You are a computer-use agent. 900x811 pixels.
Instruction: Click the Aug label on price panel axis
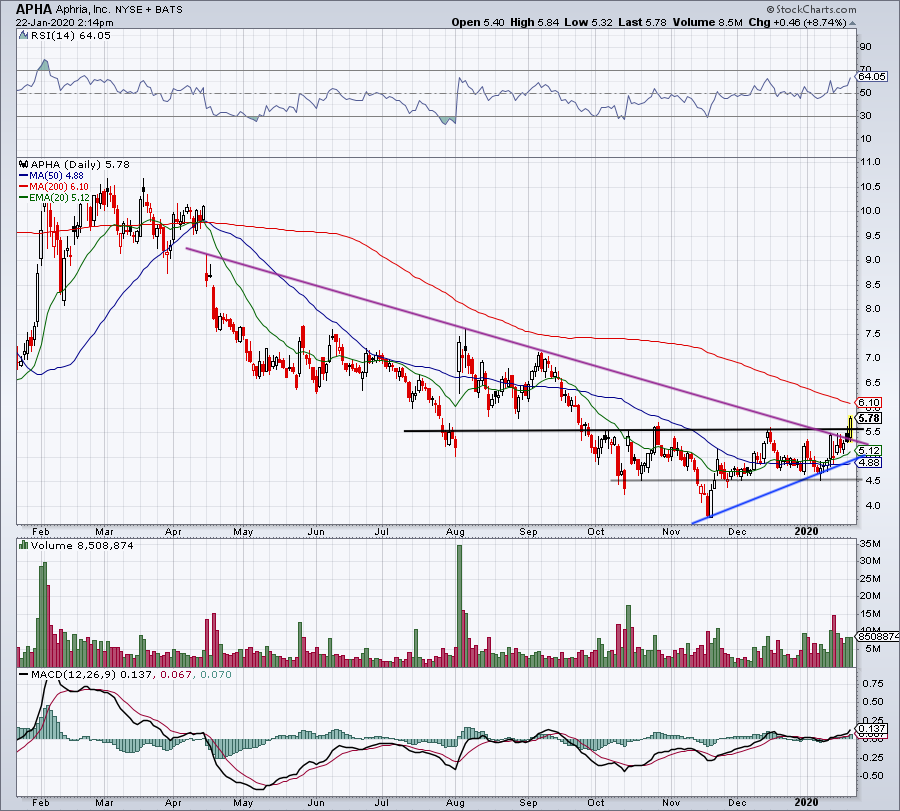click(455, 531)
